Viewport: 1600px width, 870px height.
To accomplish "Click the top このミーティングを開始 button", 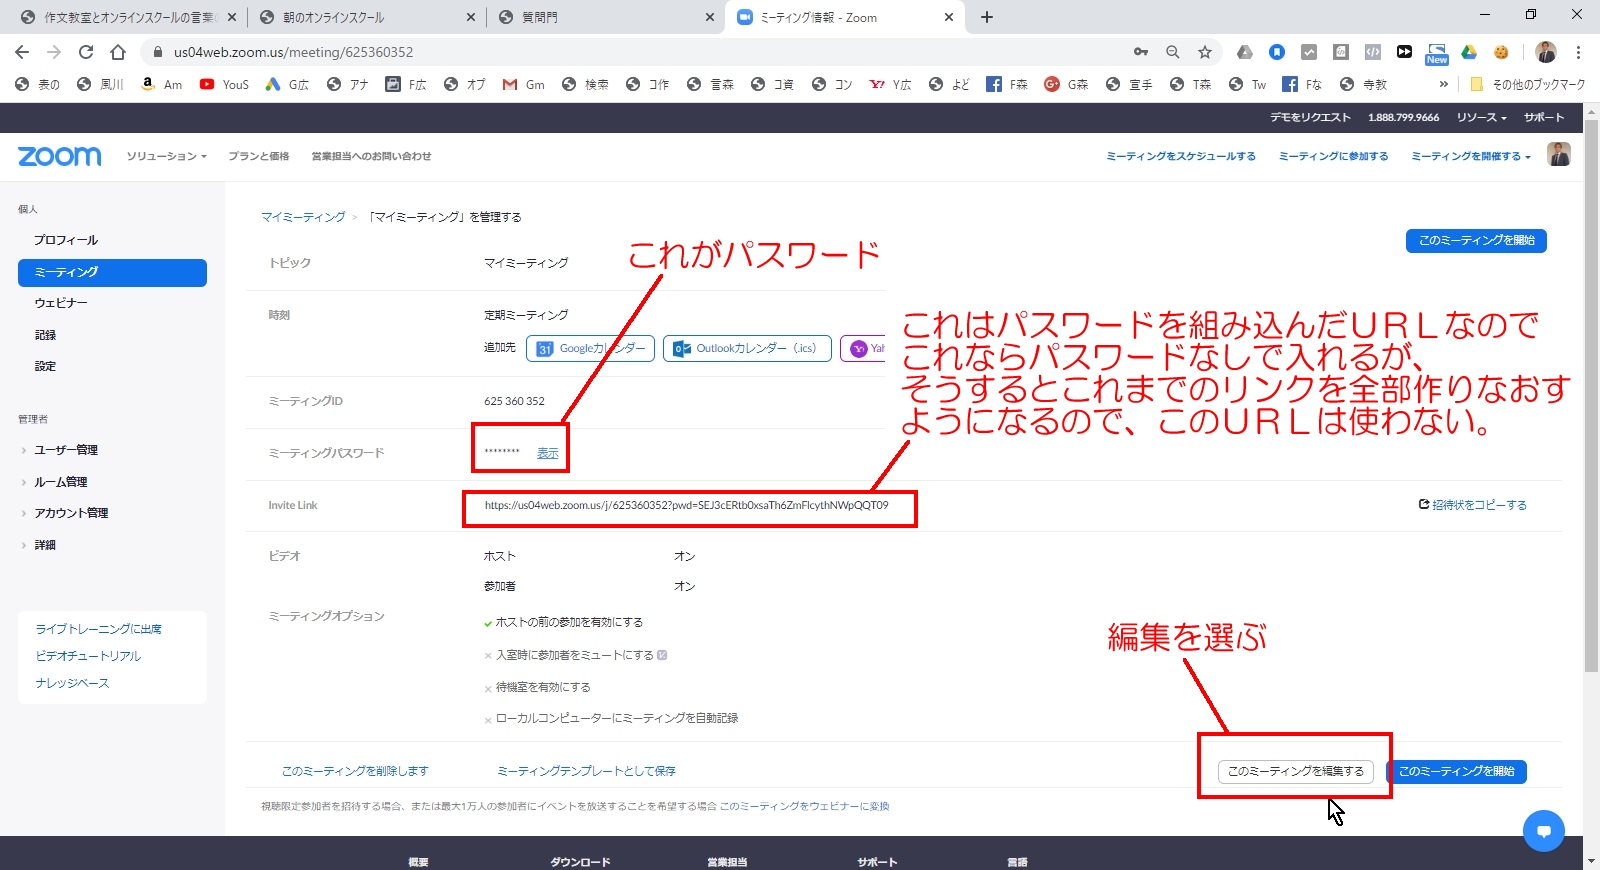I will point(1476,240).
